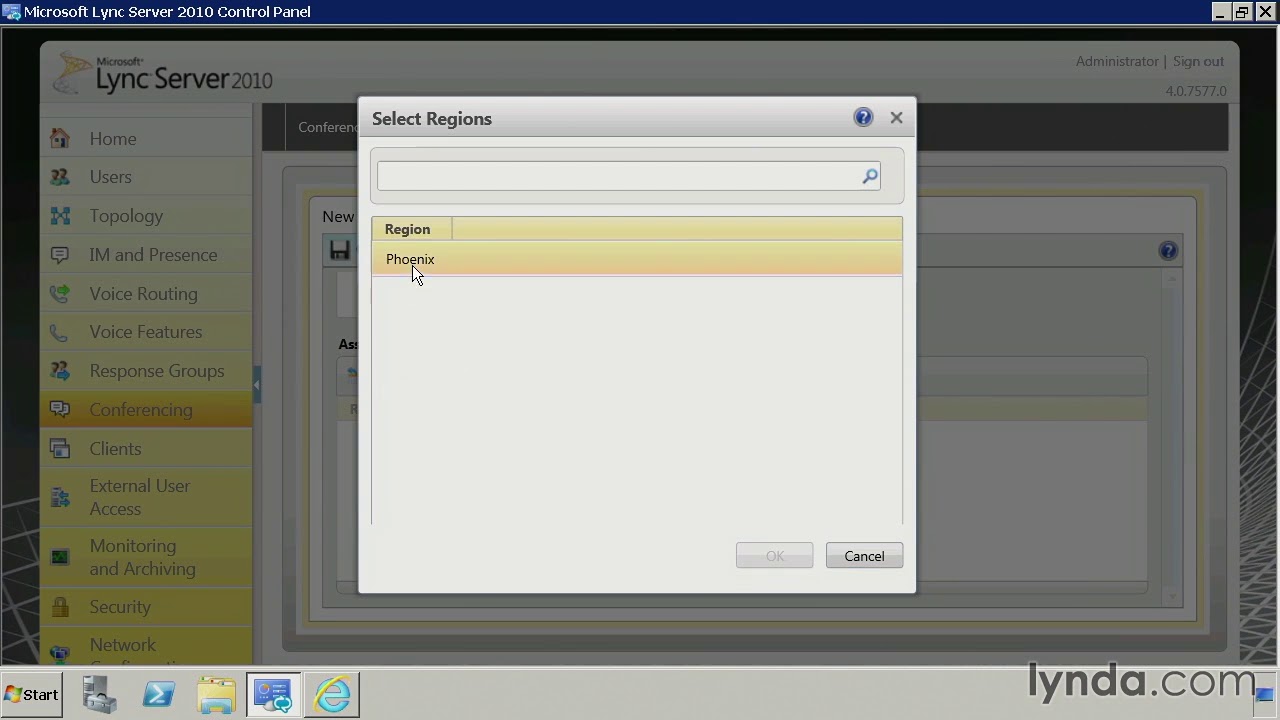The image size is (1280, 720).
Task: Click the IM and Presence chat icon
Action: tap(60, 255)
